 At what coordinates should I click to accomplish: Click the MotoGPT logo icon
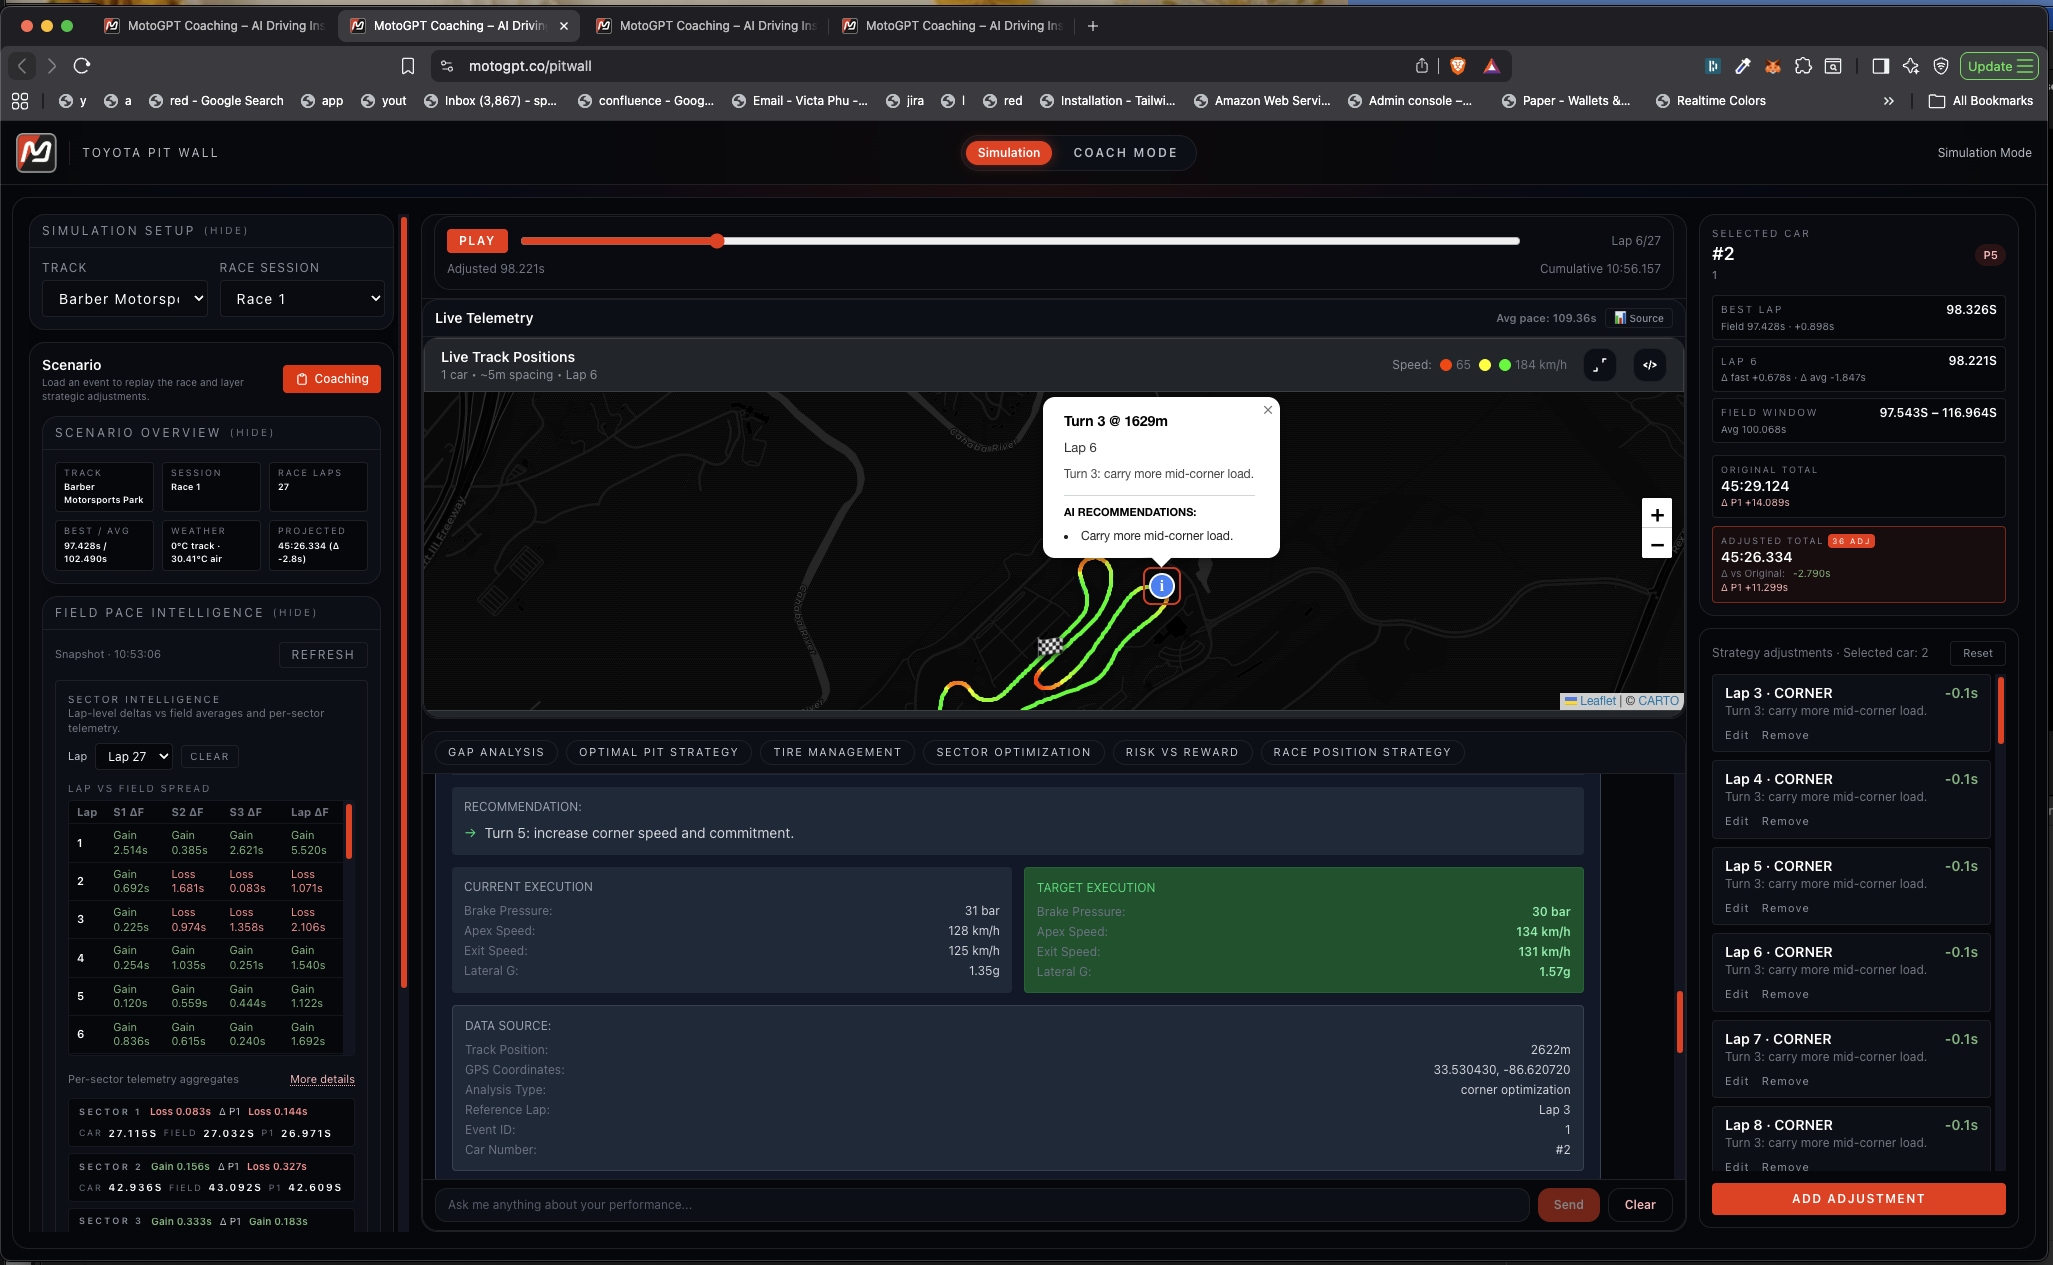click(36, 153)
